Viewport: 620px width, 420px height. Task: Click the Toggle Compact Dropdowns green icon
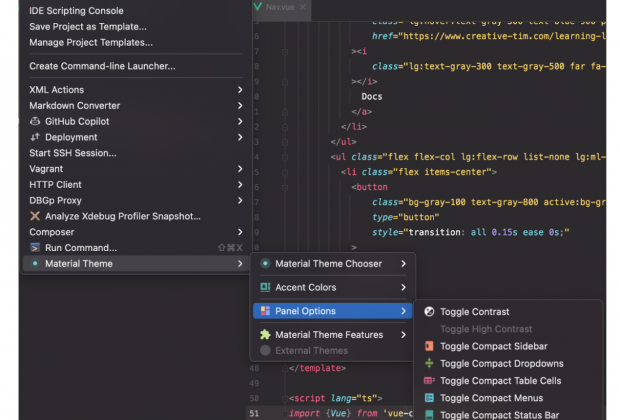pyautogui.click(x=429, y=363)
